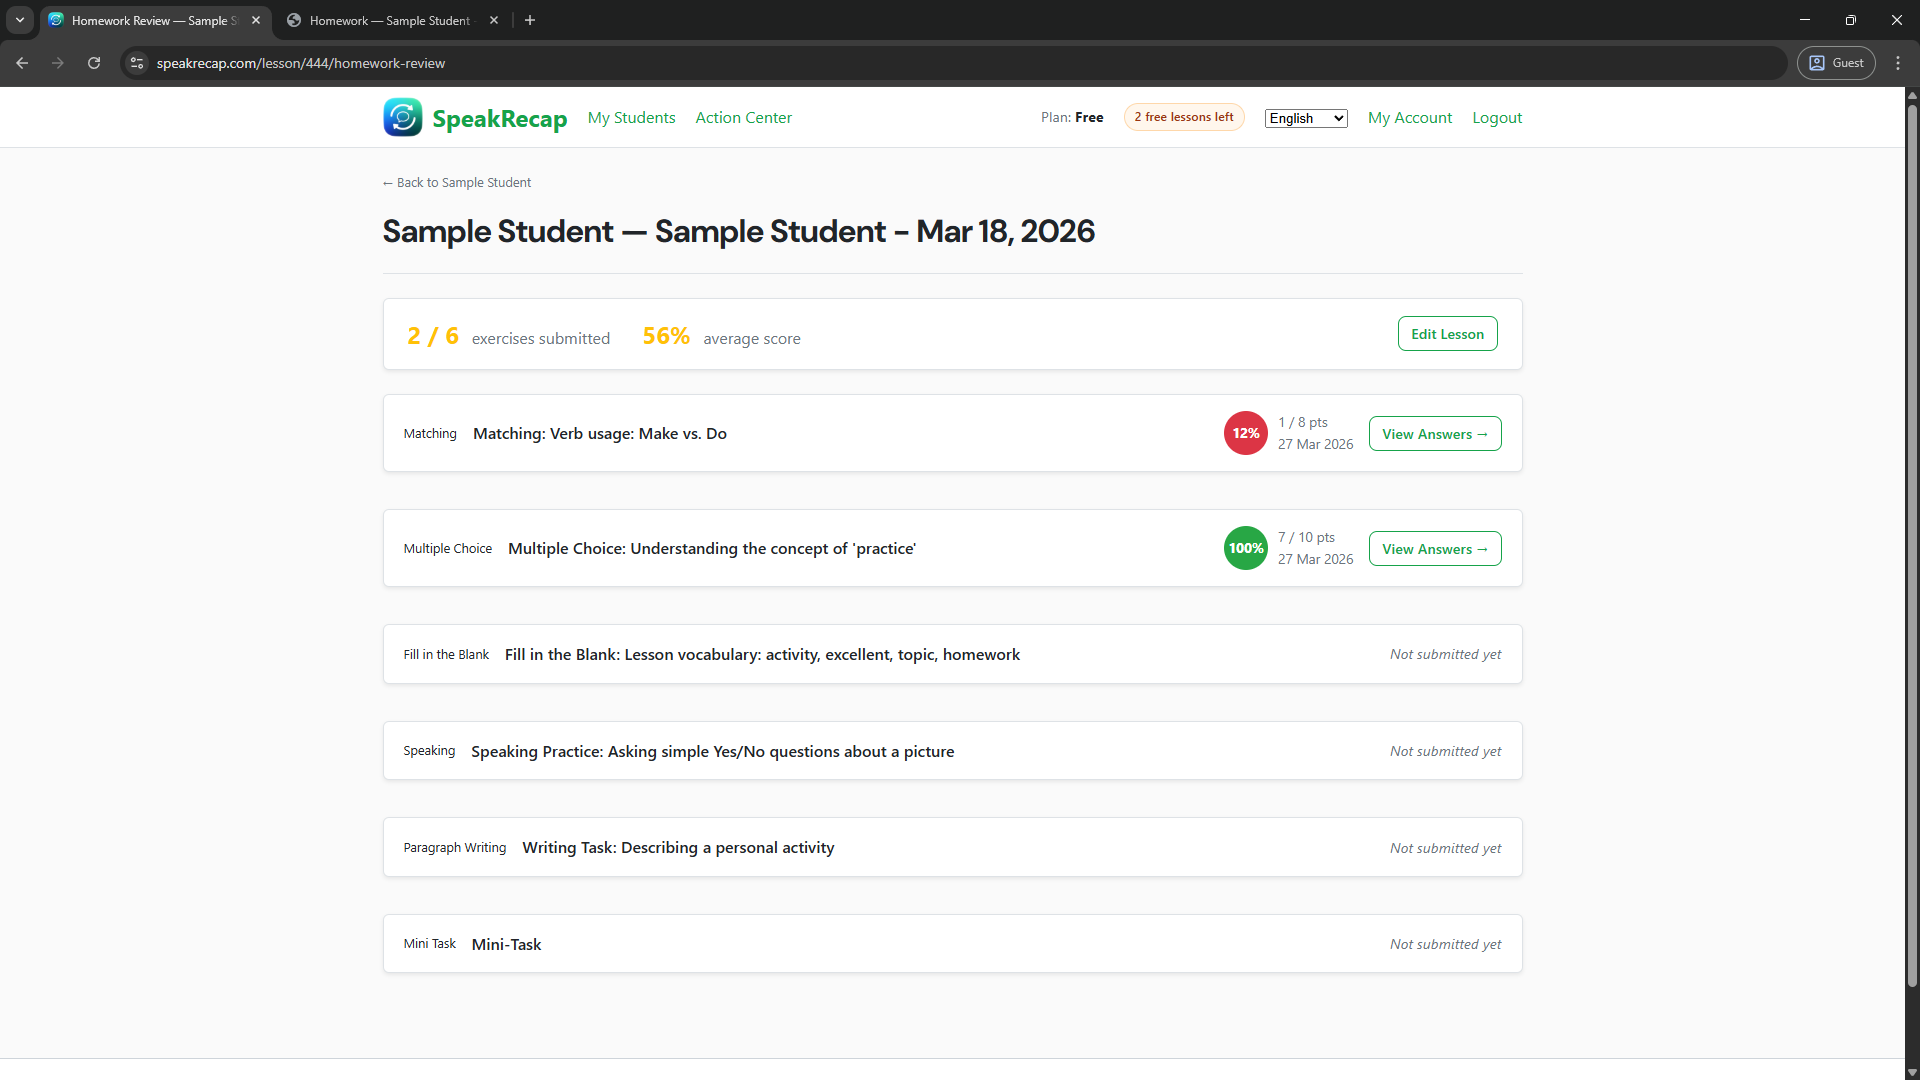Click Not submitted yet on Fill in the Blank
Image resolution: width=1920 pixels, height=1080 pixels.
tap(1445, 654)
